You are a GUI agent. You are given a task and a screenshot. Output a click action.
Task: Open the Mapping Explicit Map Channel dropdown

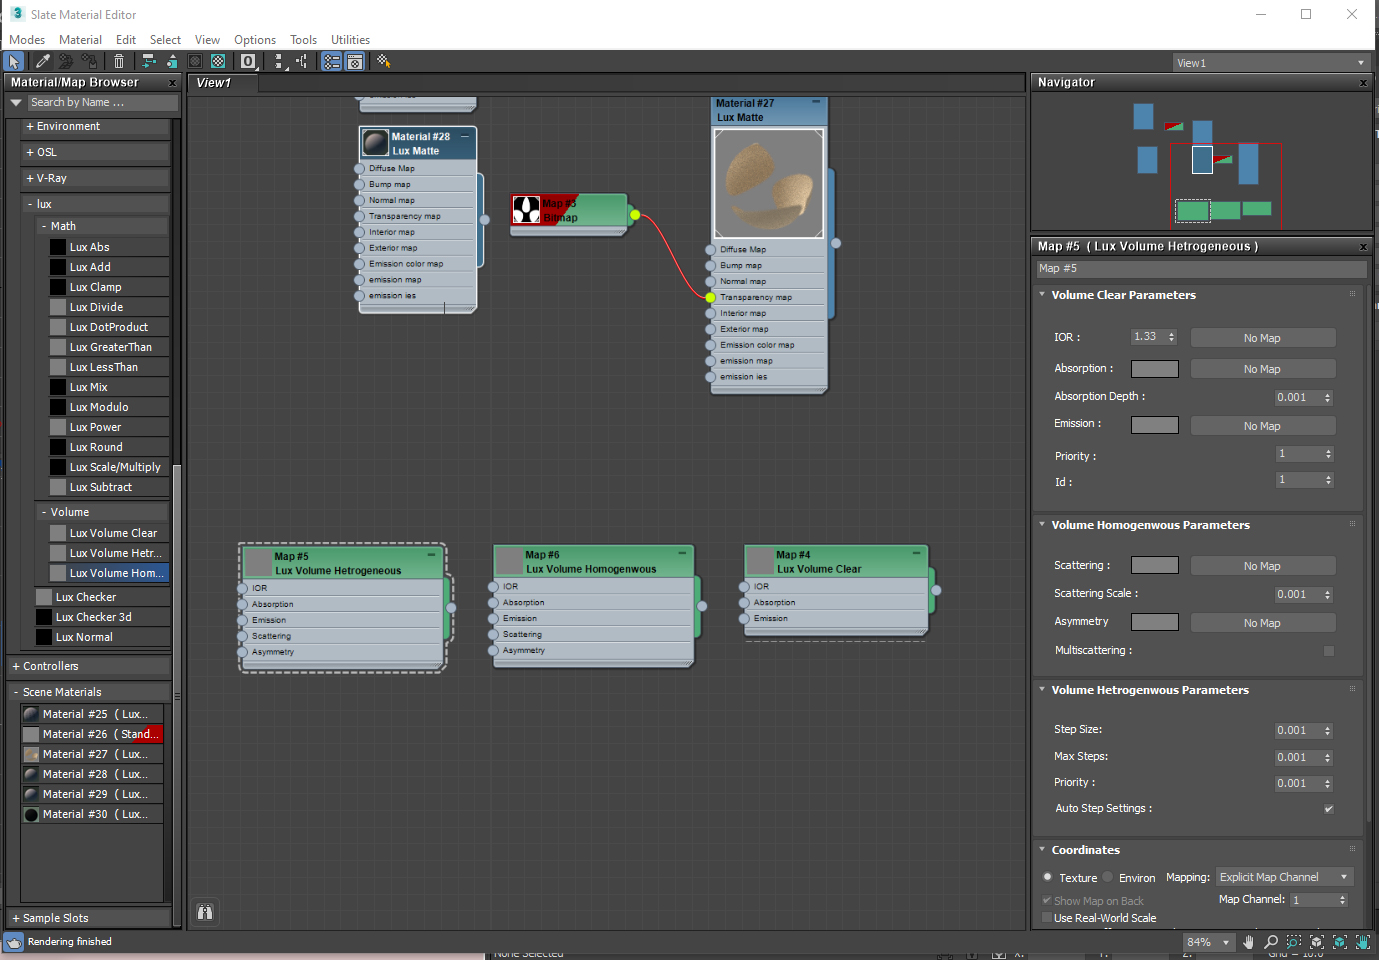[1284, 877]
